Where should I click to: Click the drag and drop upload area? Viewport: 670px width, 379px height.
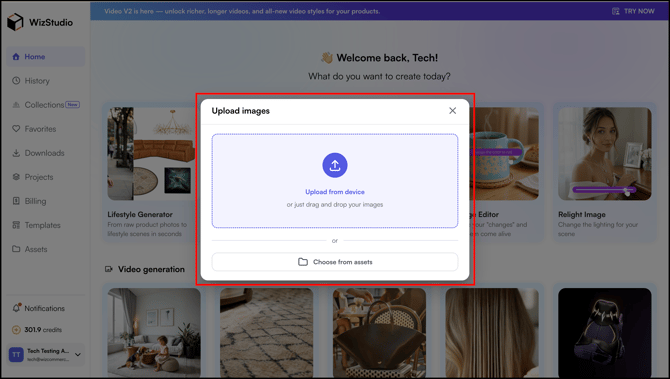[335, 181]
